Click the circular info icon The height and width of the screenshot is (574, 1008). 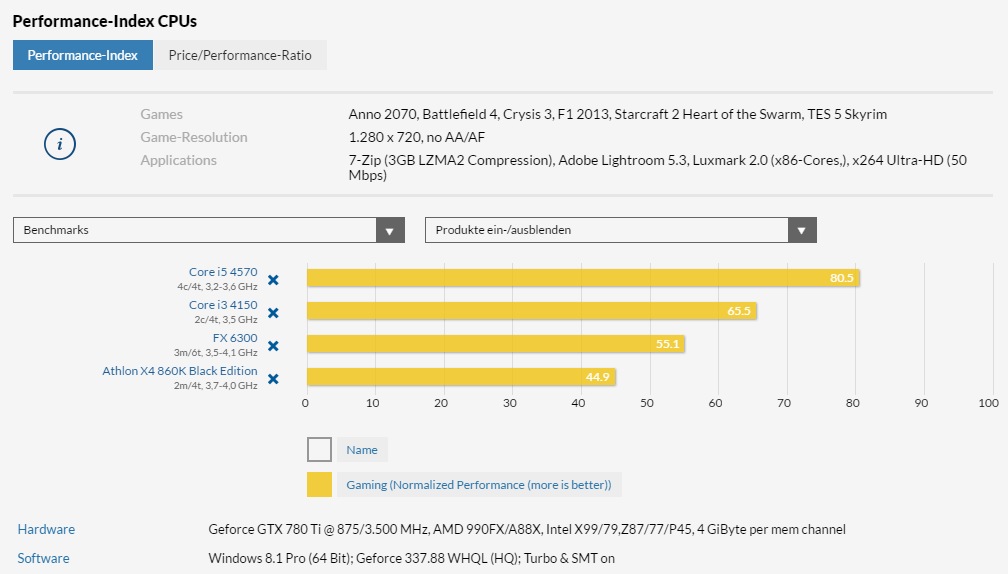60,143
